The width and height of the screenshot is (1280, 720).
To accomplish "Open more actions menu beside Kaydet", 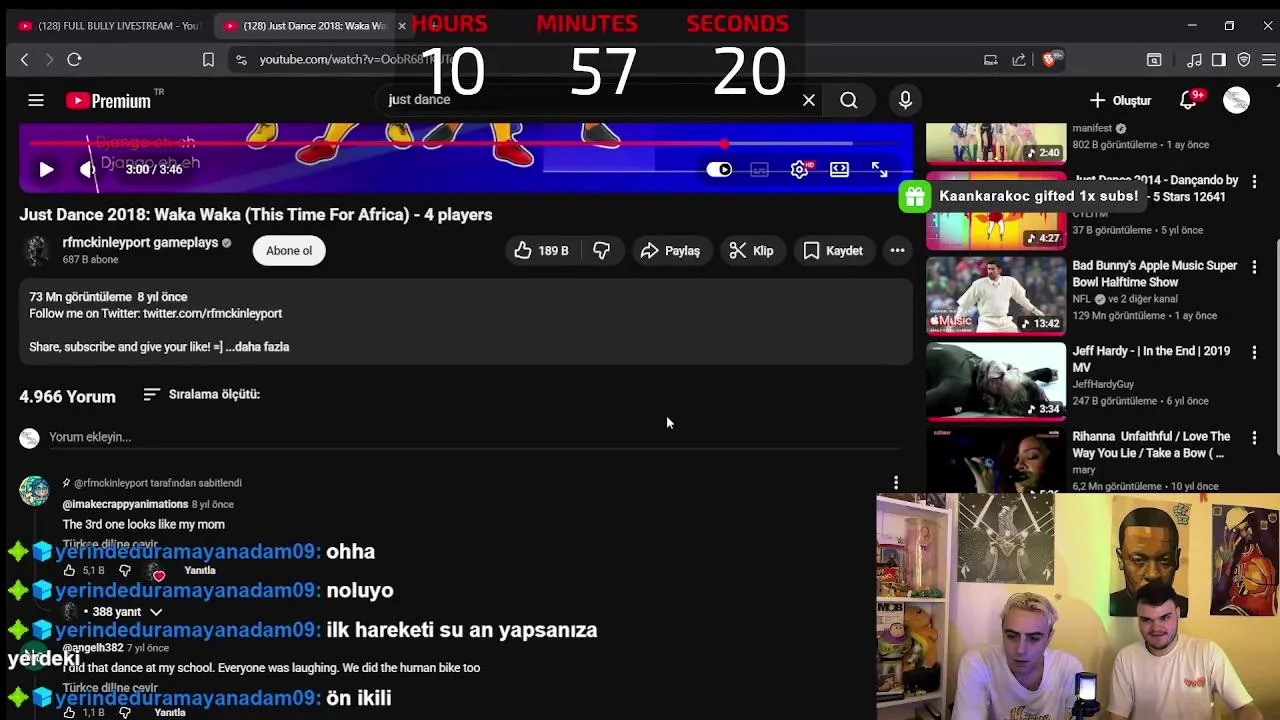I will 897,251.
